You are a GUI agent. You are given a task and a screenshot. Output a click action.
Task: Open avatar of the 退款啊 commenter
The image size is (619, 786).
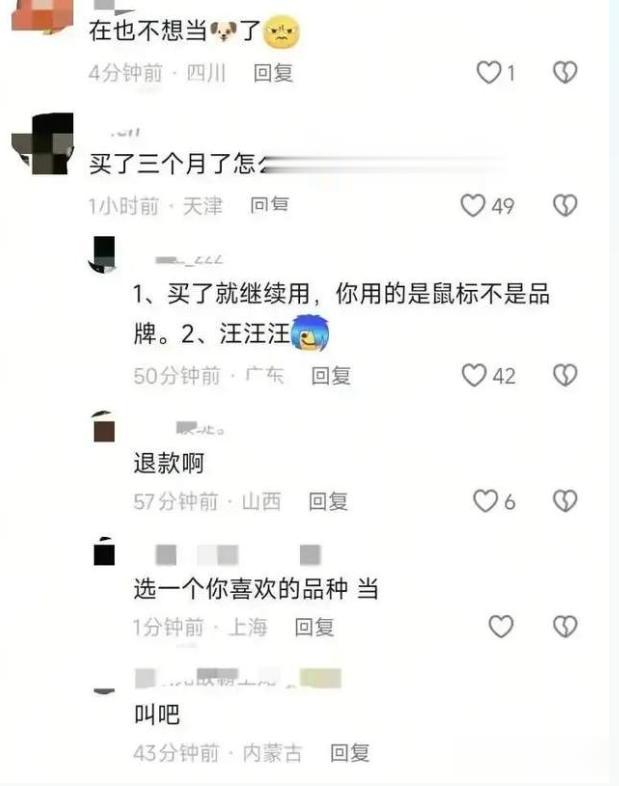tap(104, 427)
